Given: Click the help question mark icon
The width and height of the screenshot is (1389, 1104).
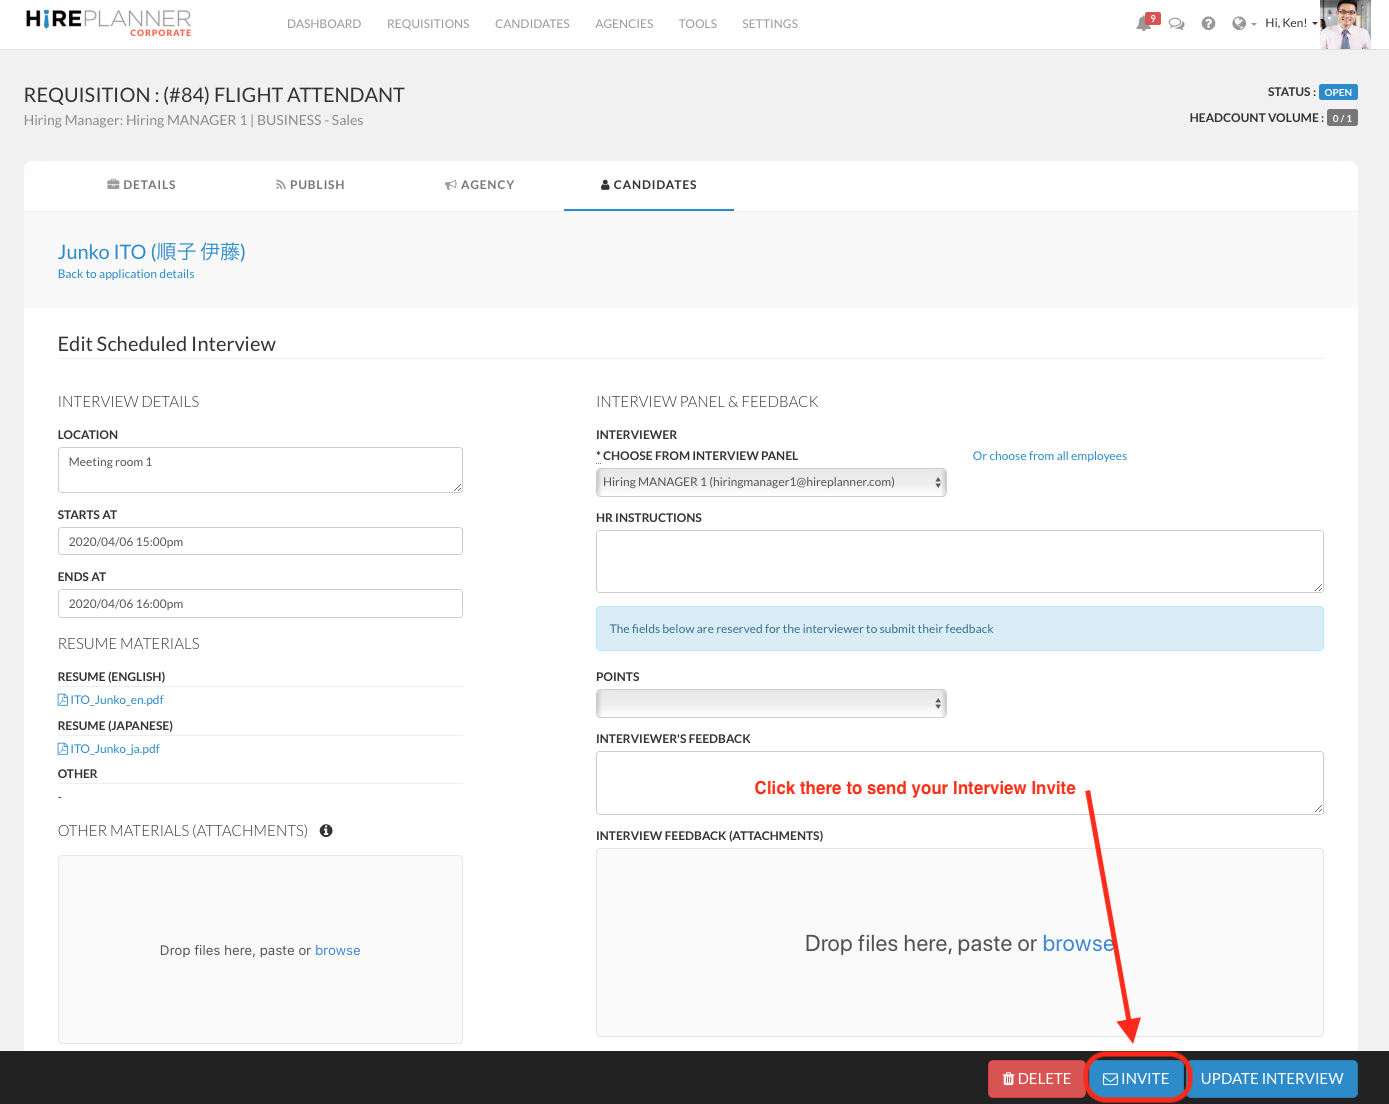Looking at the screenshot, I should 1208,24.
